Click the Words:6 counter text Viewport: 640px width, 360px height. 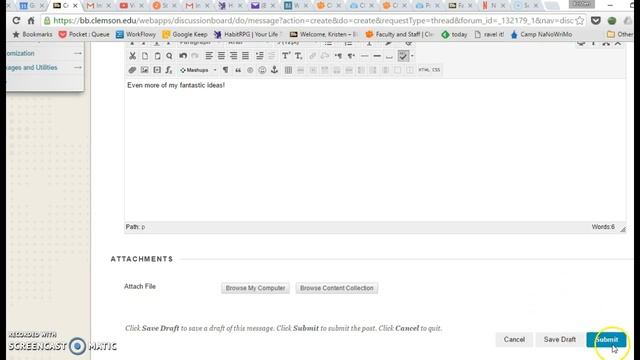603,227
